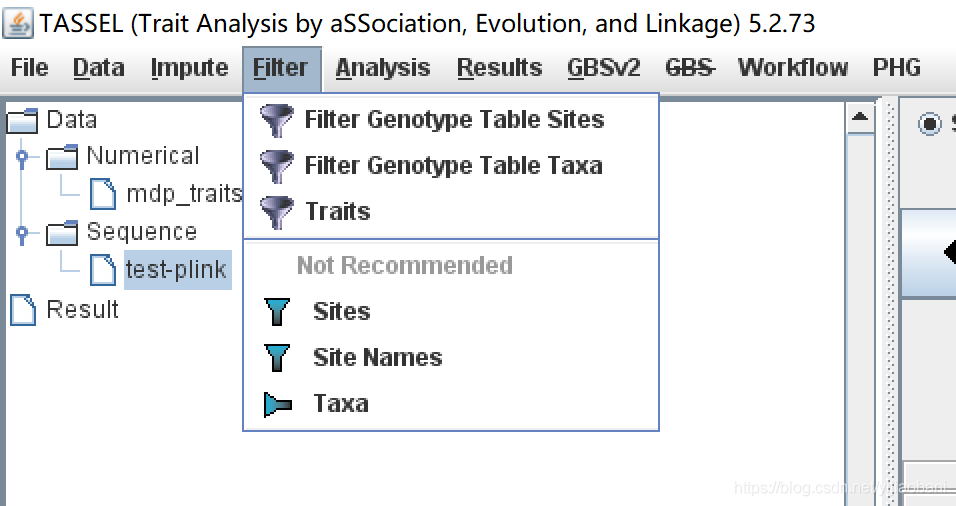Screen dimensions: 956x506
Task: Click the teal filter icon beside Site Names
Action: point(277,357)
